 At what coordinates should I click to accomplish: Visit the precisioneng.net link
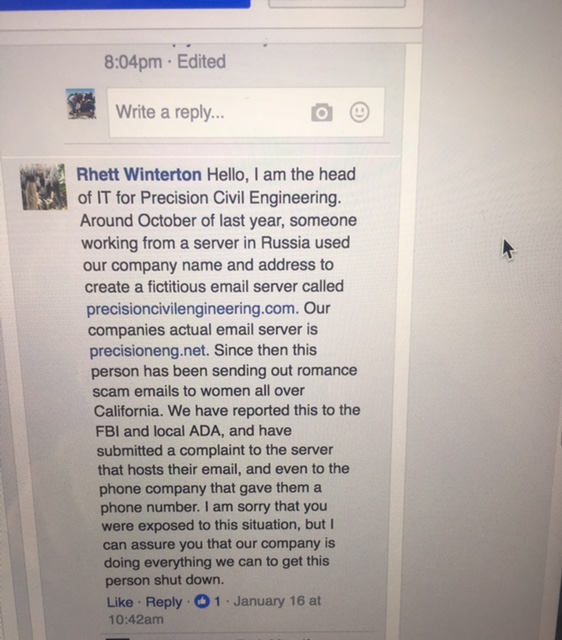click(x=147, y=351)
